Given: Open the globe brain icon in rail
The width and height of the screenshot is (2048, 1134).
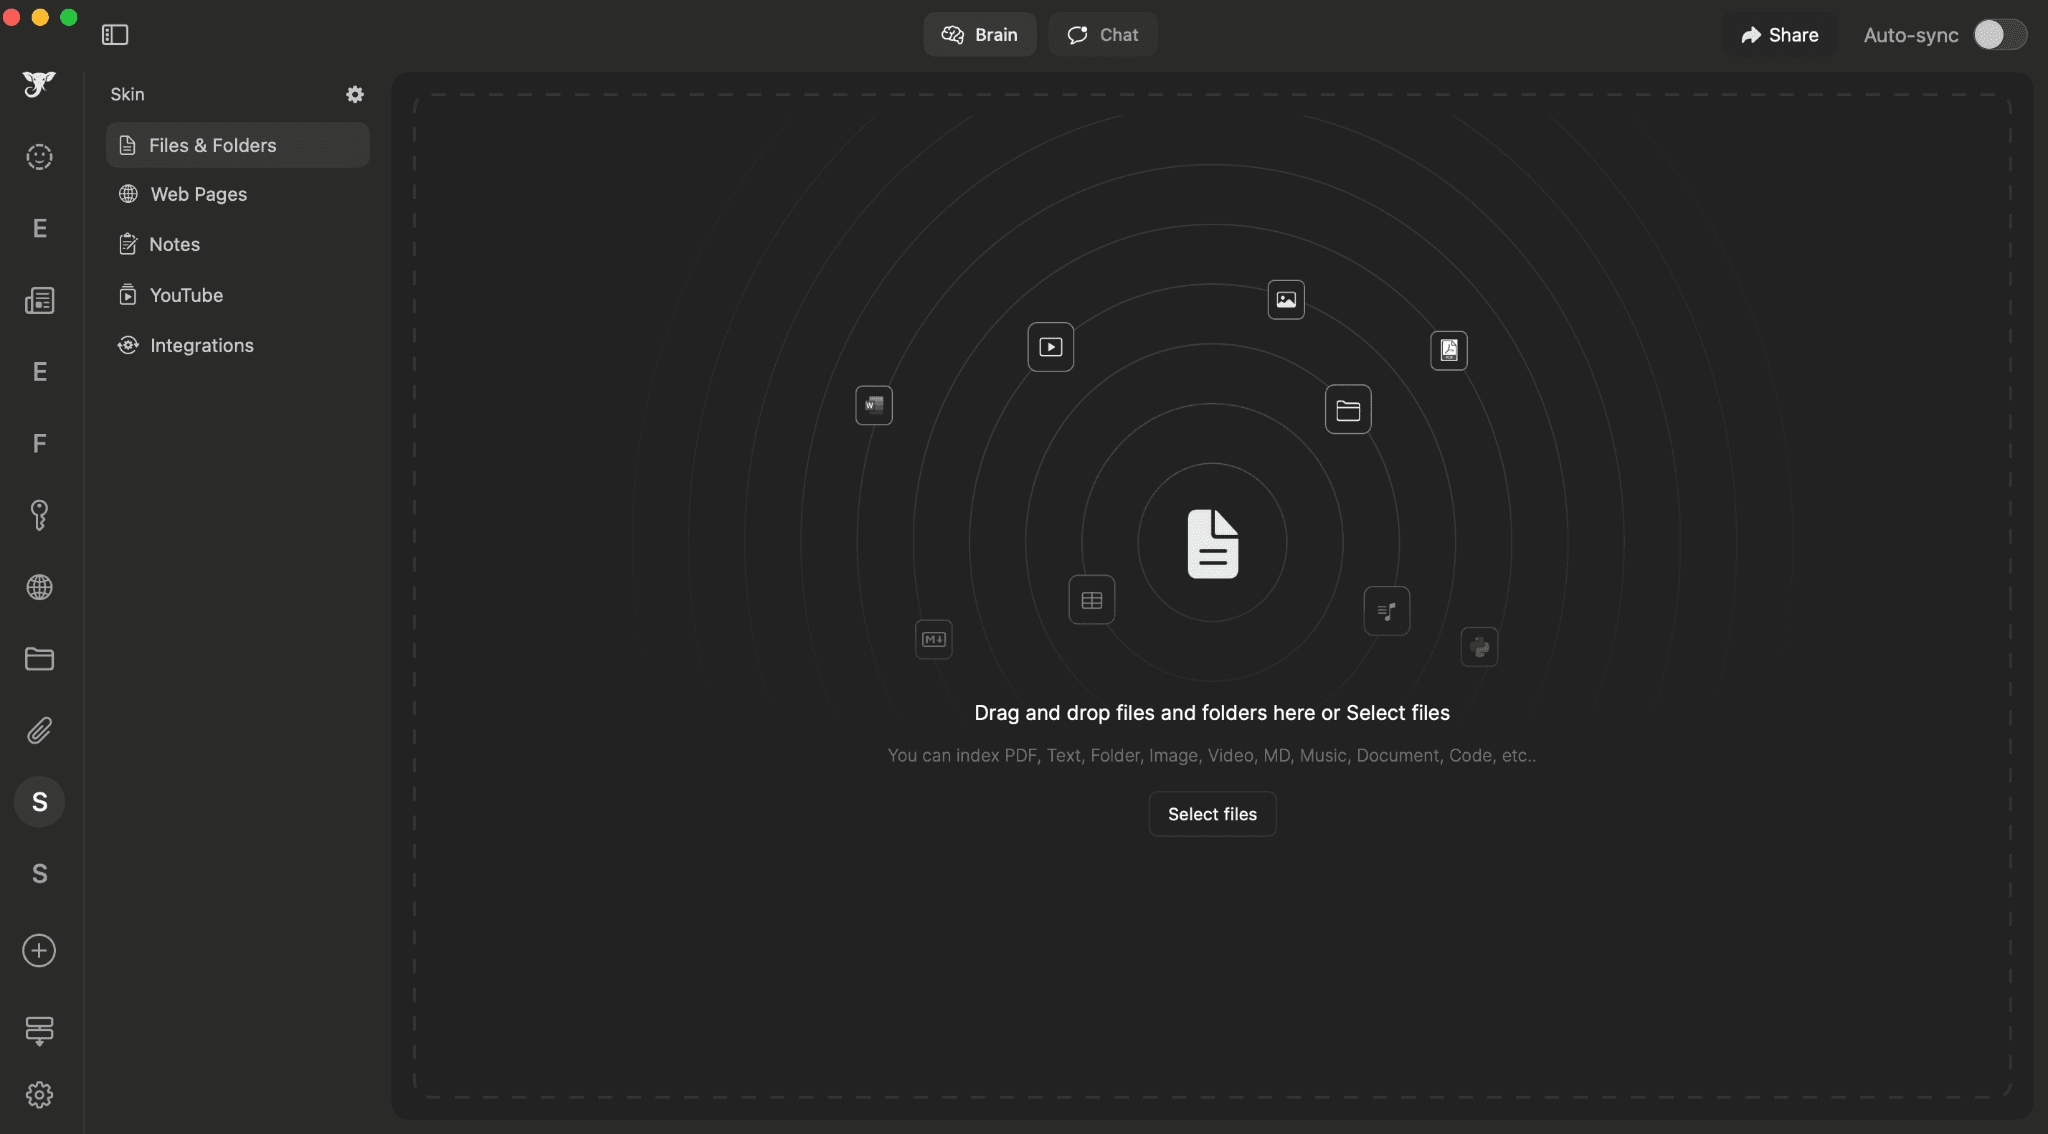Looking at the screenshot, I should [39, 587].
